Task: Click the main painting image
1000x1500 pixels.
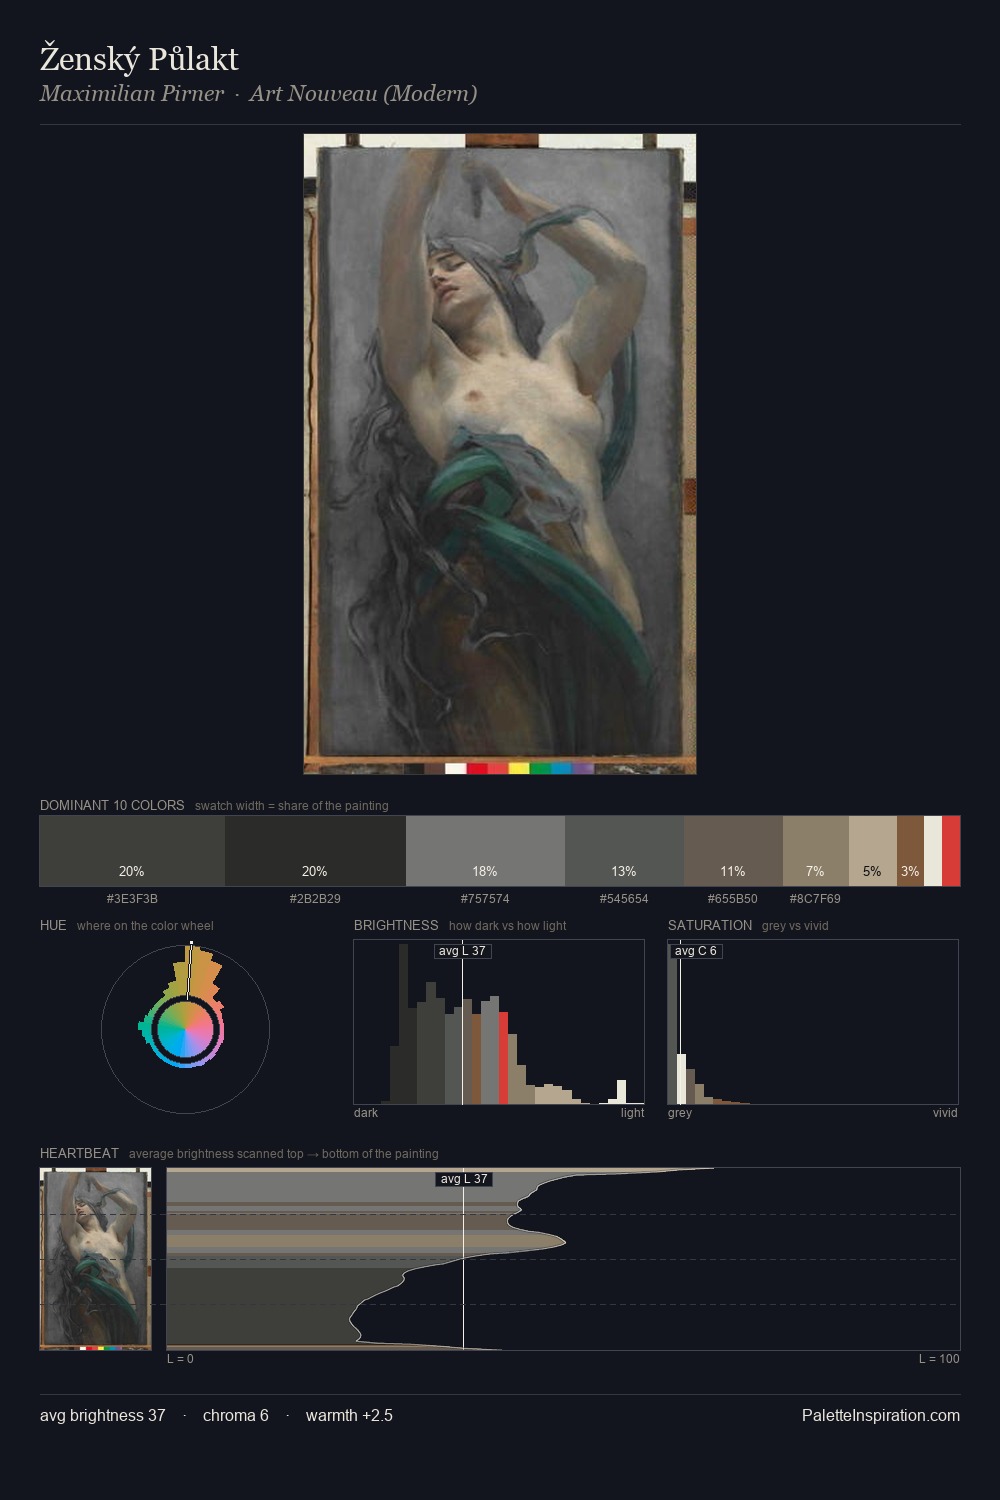Action: click(500, 454)
